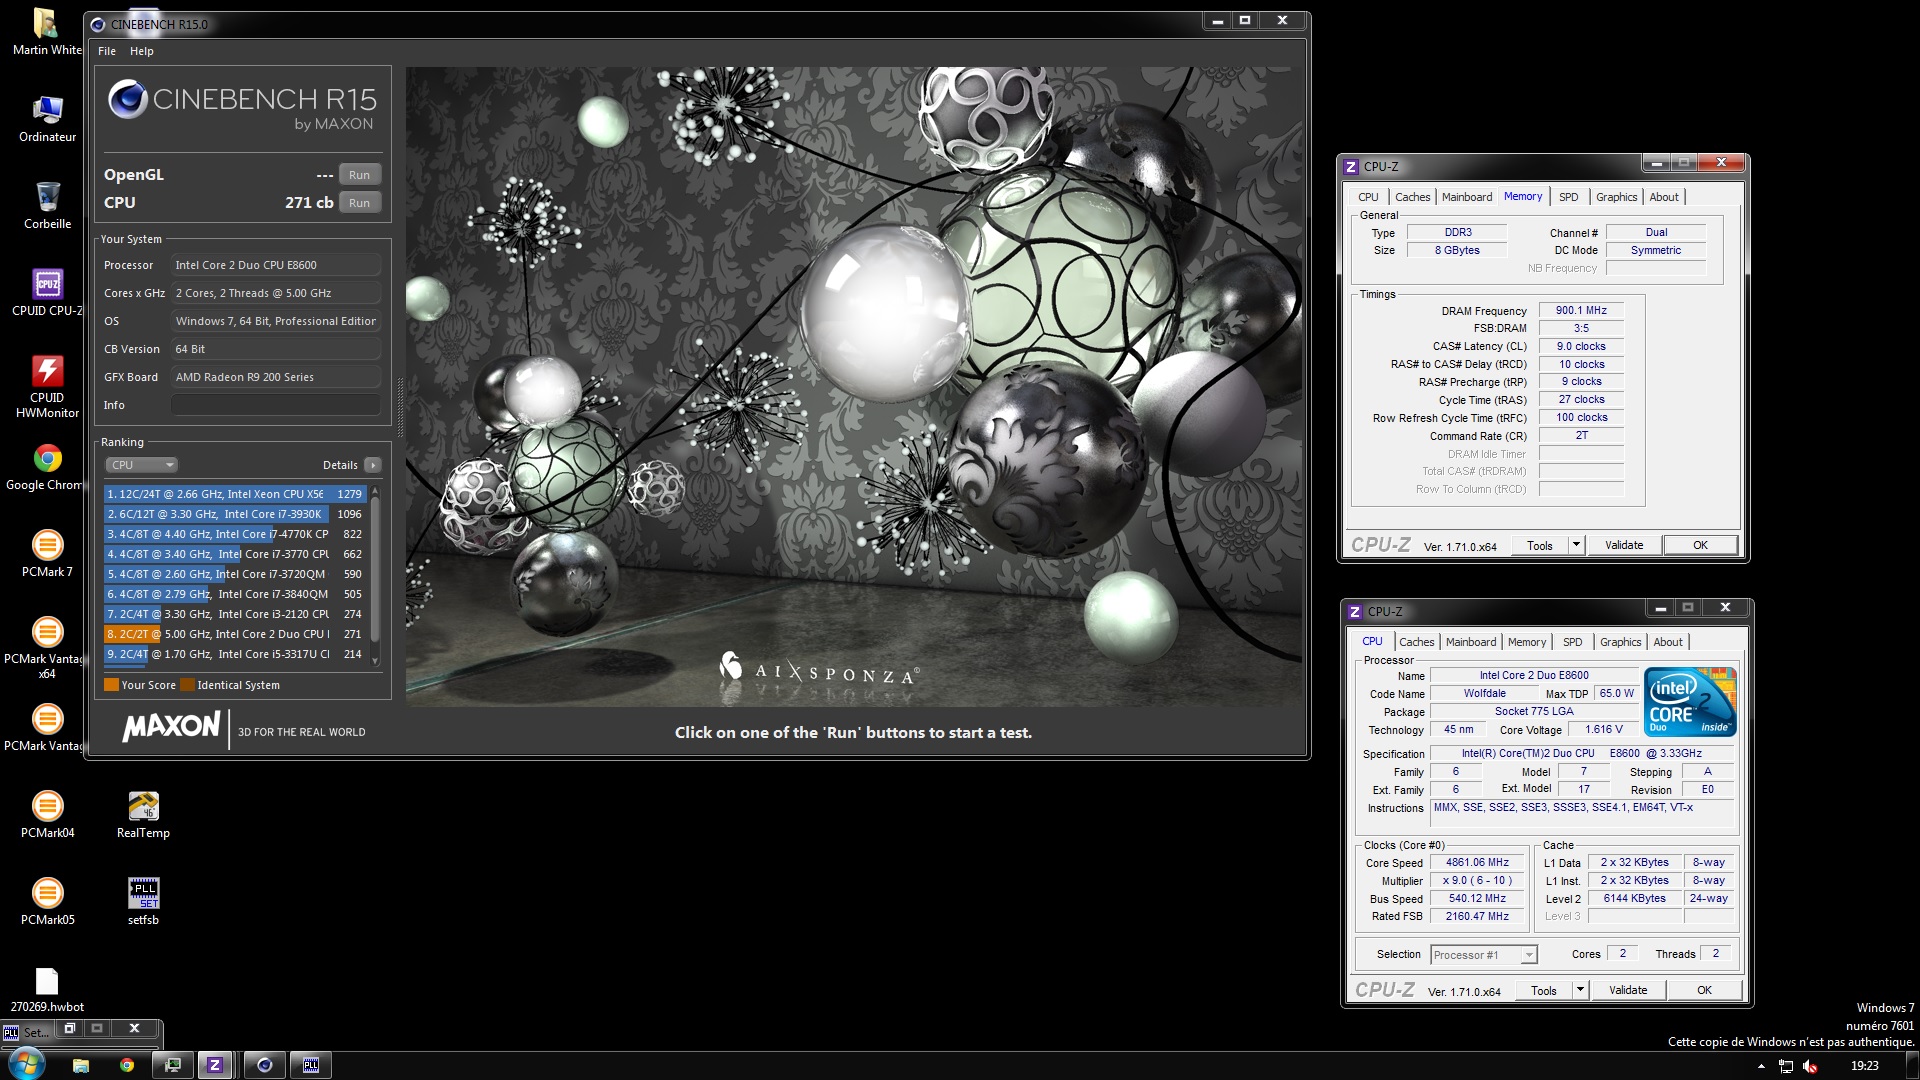1920x1080 pixels.
Task: Launch setfsb desktop shortcut
Action: coord(143,902)
